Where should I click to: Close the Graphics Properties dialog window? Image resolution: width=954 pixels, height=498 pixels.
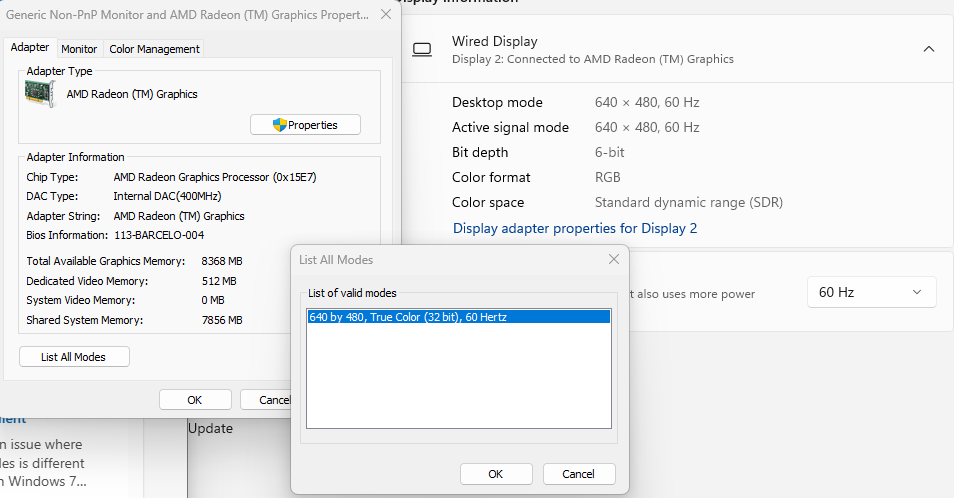[386, 14]
